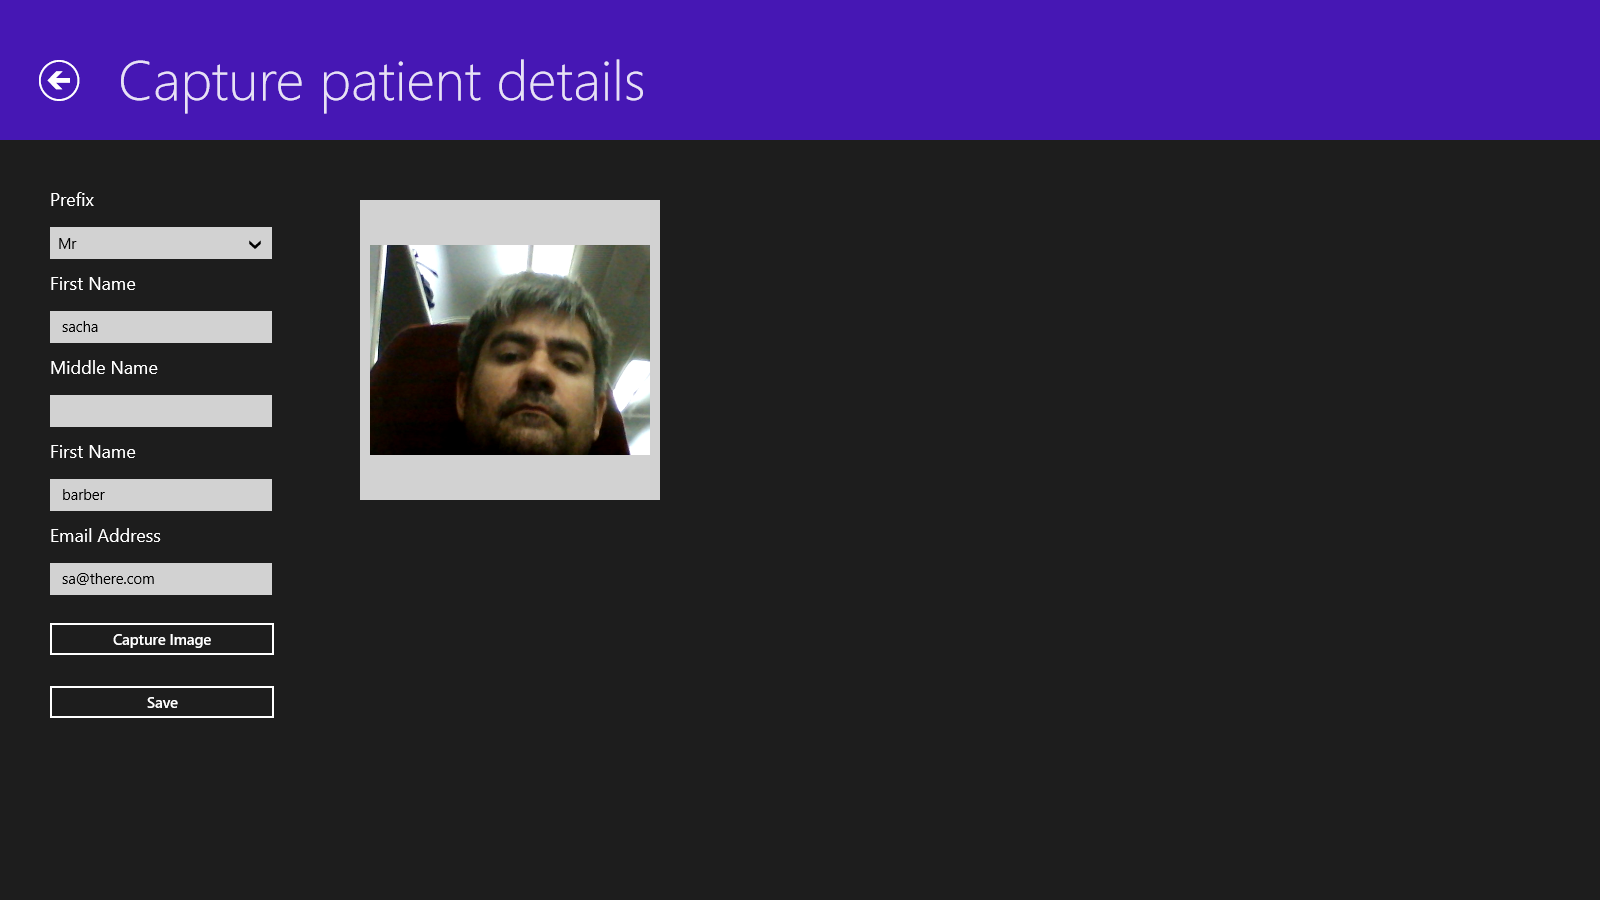Focus the First Name field containing sacha
1600x900 pixels.
[161, 327]
